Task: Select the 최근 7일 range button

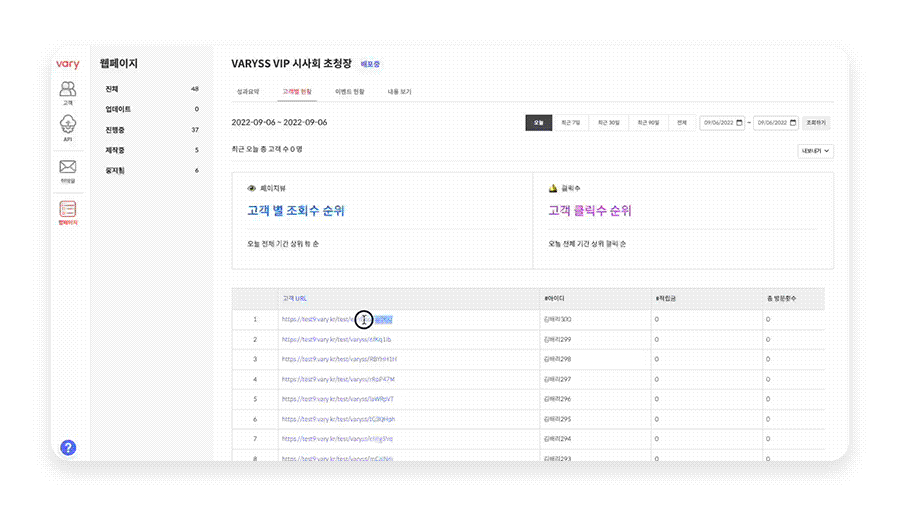Action: point(571,123)
